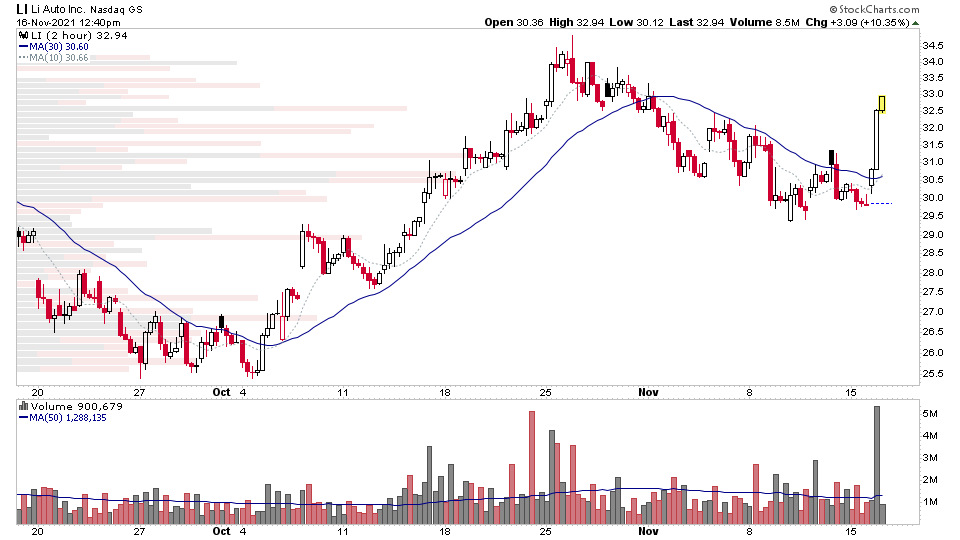The height and width of the screenshot is (540, 960).
Task: Click the 32.0 price axis label
Action: tap(932, 128)
